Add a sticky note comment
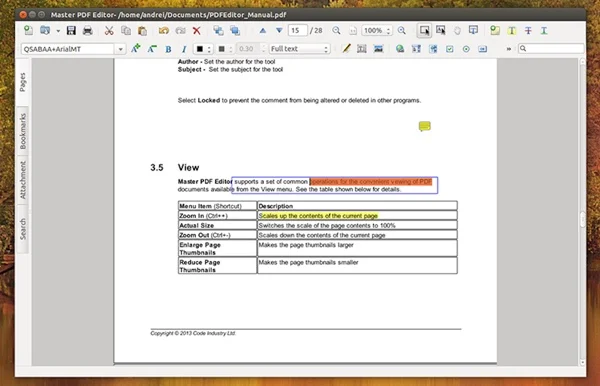The width and height of the screenshot is (600, 386). click(x=495, y=30)
